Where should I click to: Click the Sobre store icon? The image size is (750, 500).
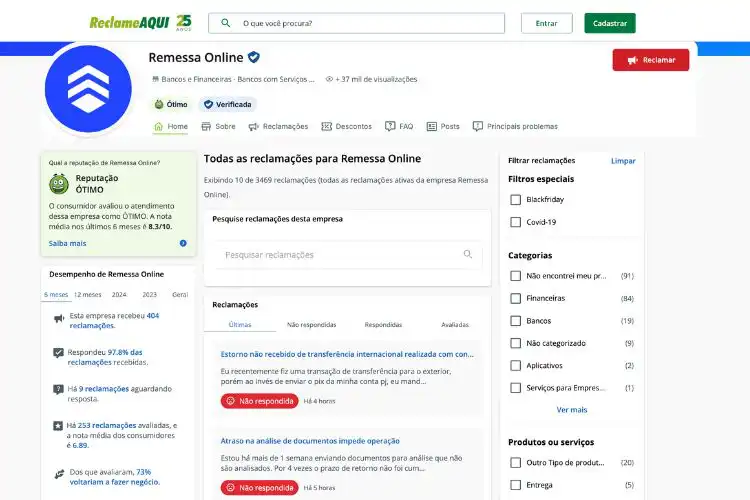click(206, 126)
